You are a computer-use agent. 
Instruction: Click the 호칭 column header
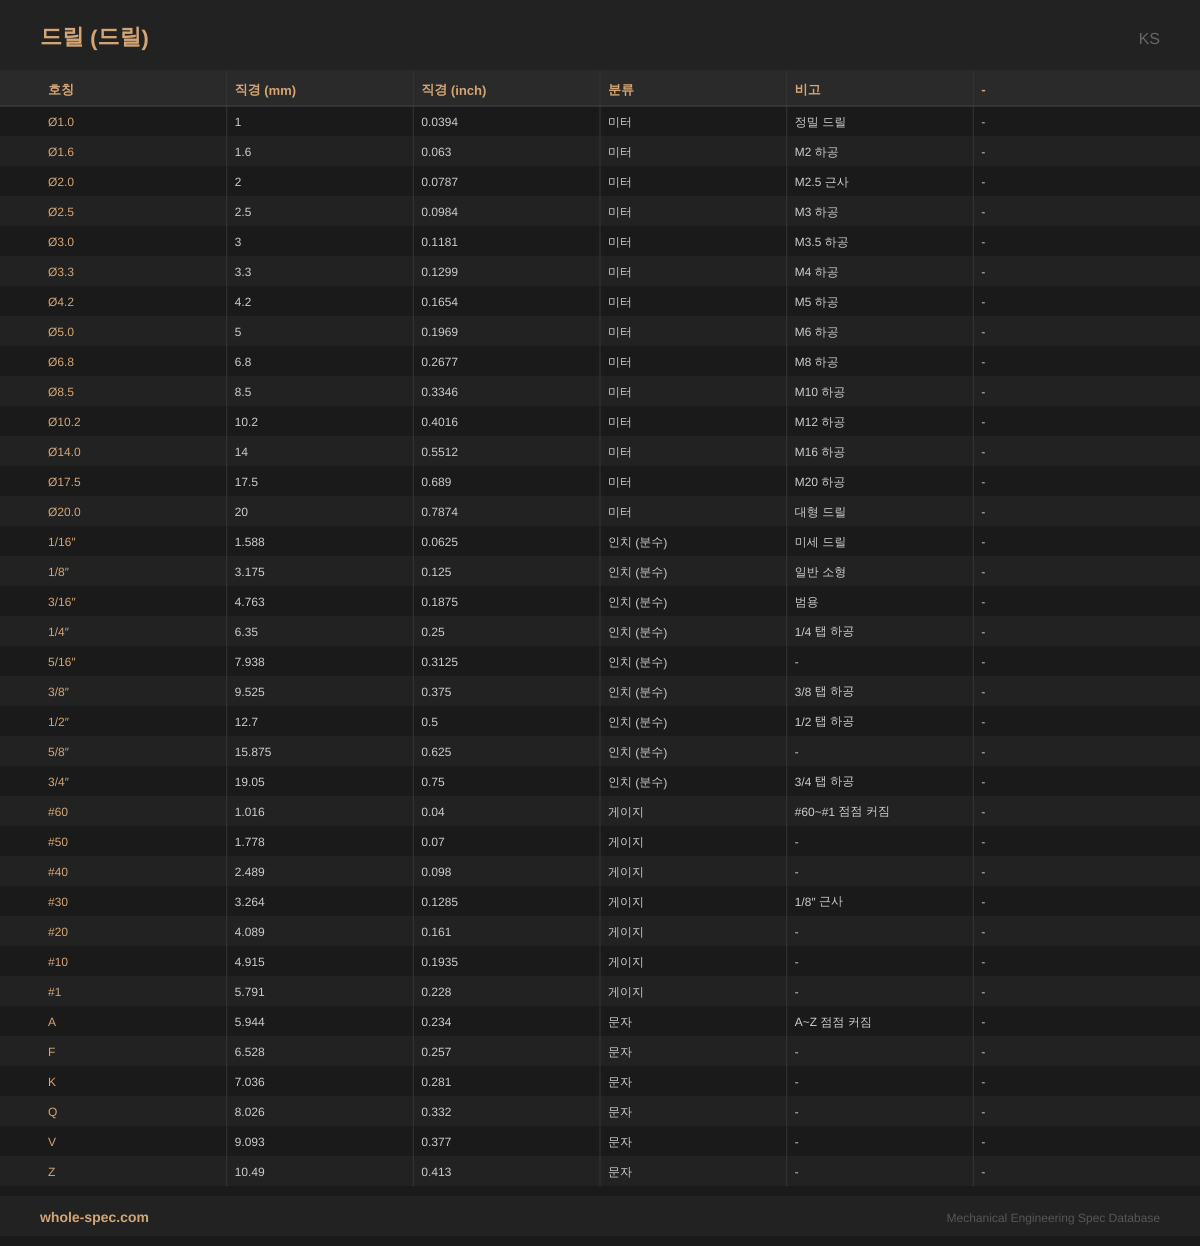click(x=61, y=90)
